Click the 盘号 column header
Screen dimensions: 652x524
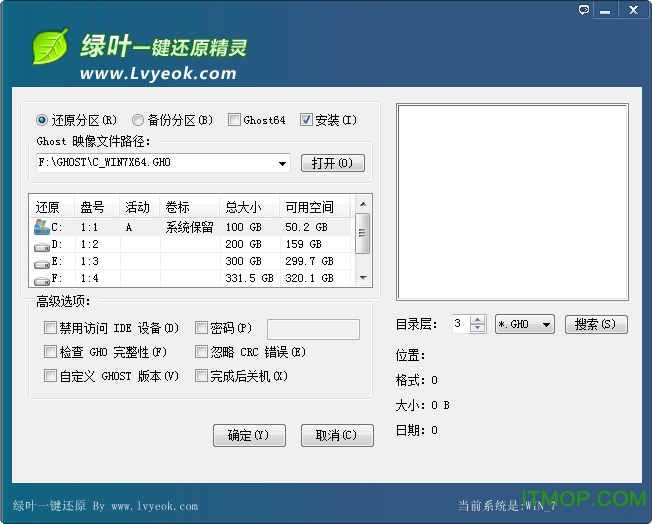(x=97, y=207)
